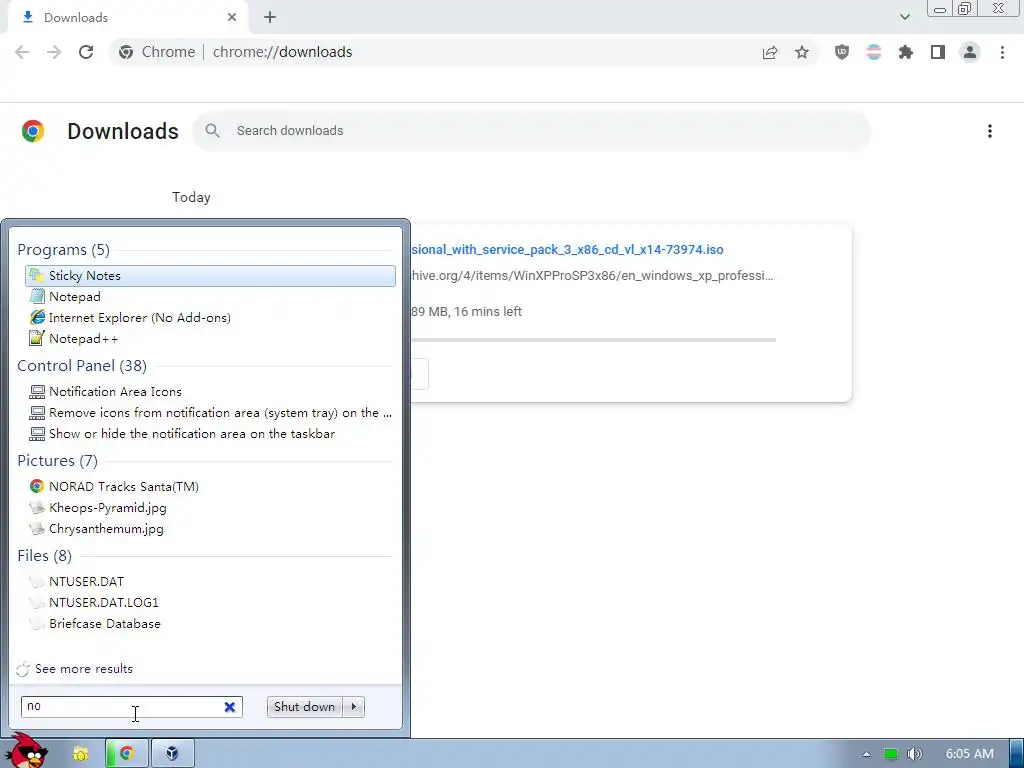1024x768 pixels.
Task: Close the Downloads tab
Action: 232,18
